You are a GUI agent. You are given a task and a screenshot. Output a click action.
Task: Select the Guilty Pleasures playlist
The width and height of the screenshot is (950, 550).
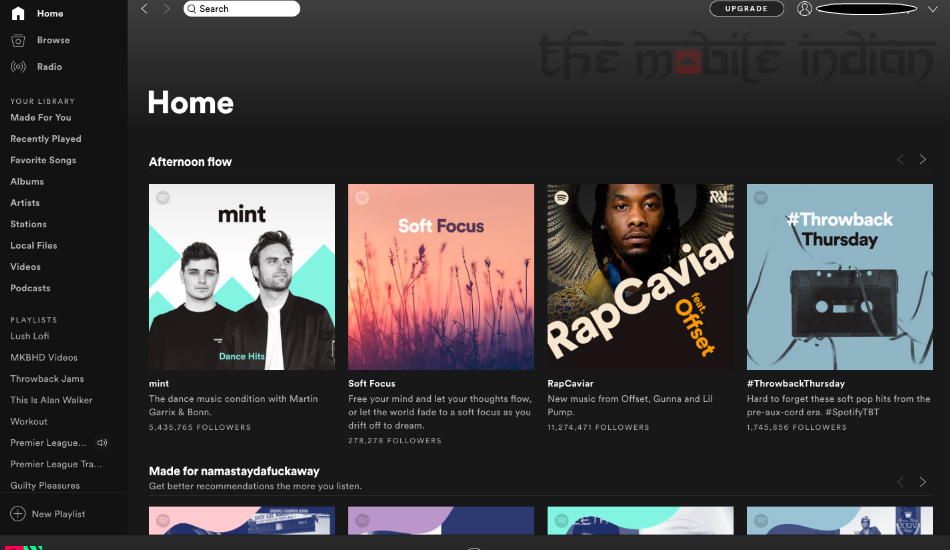45,485
